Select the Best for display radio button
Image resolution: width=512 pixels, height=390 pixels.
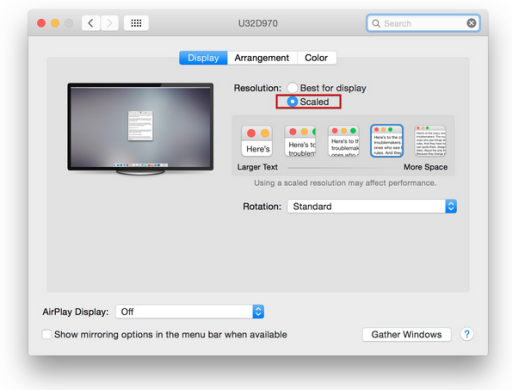292,88
